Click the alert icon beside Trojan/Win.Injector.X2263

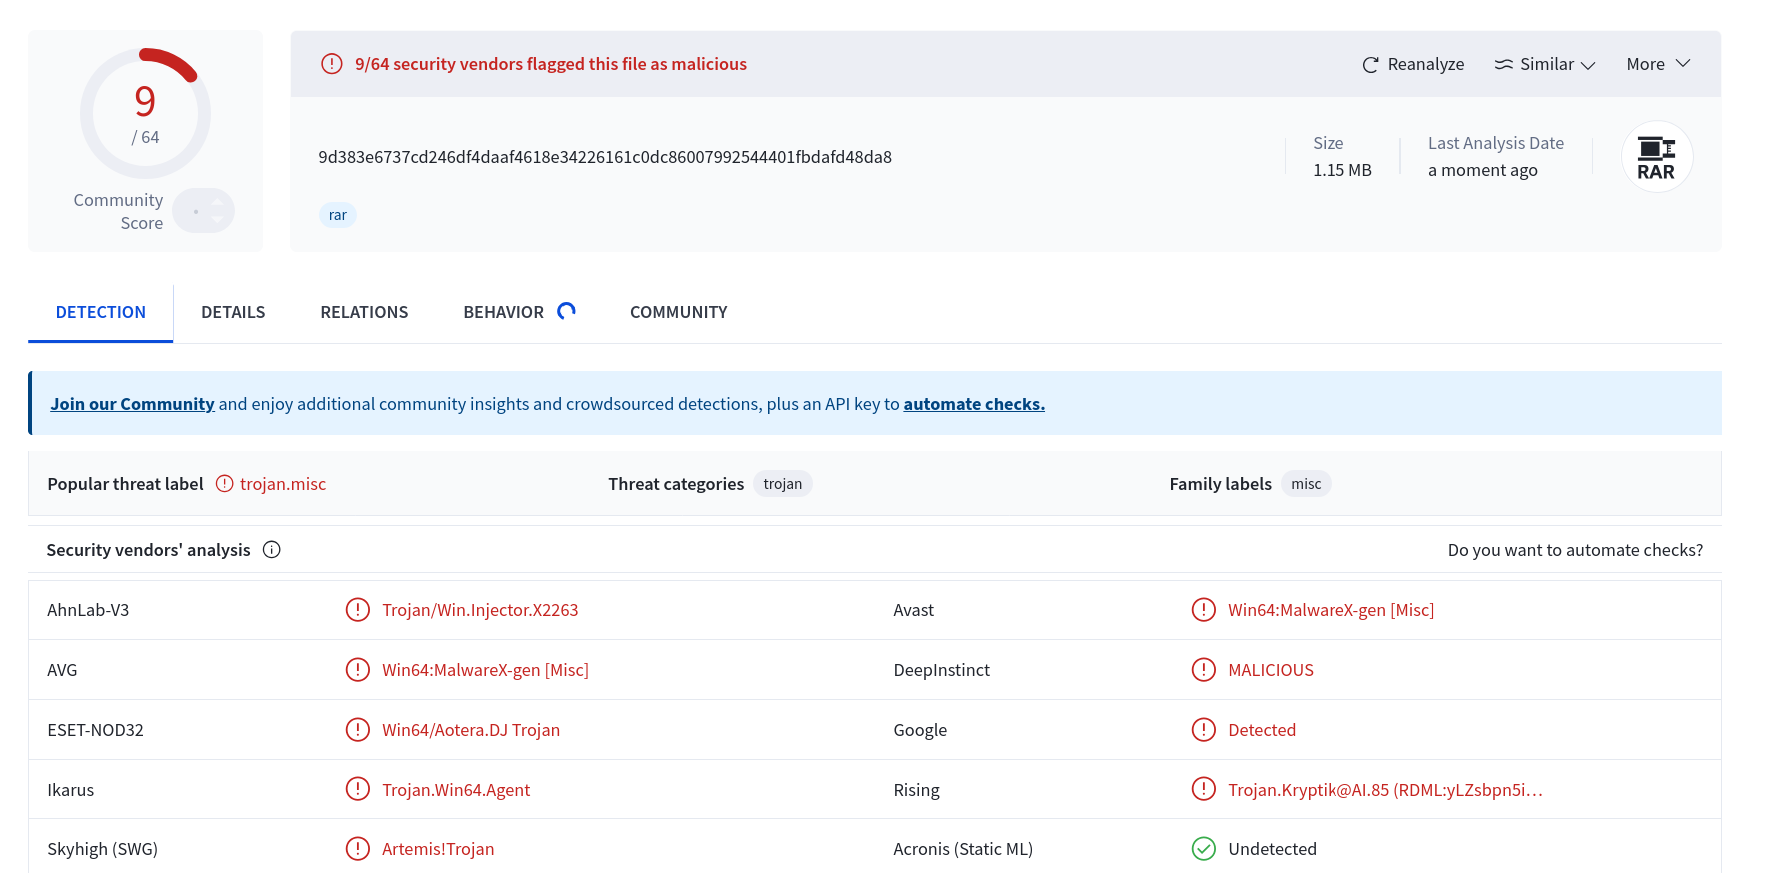click(357, 610)
